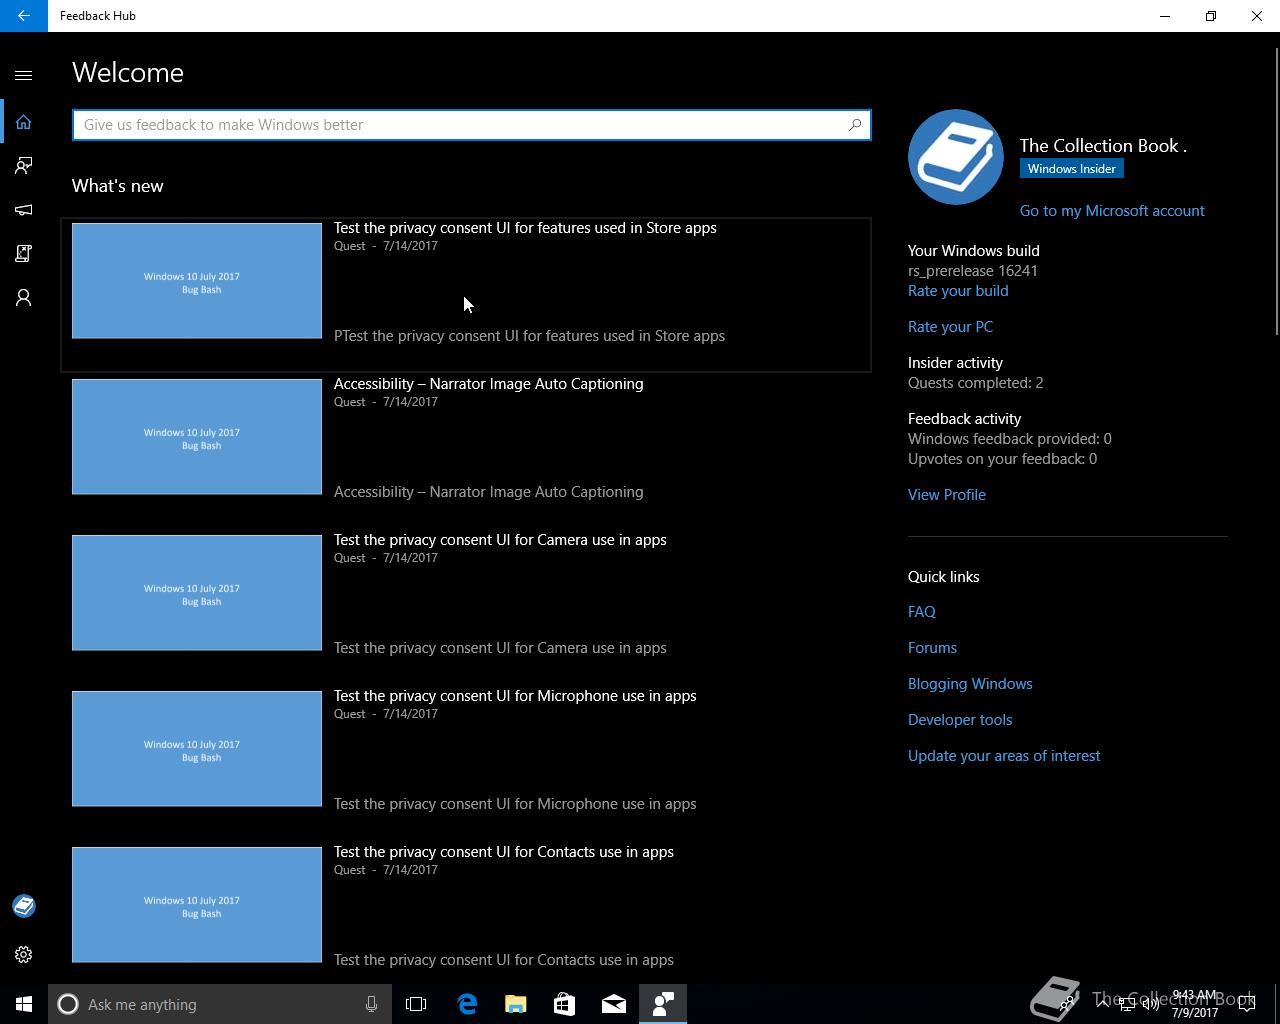Click the account book avatar in sidebar
The height and width of the screenshot is (1024, 1280).
tap(24, 906)
